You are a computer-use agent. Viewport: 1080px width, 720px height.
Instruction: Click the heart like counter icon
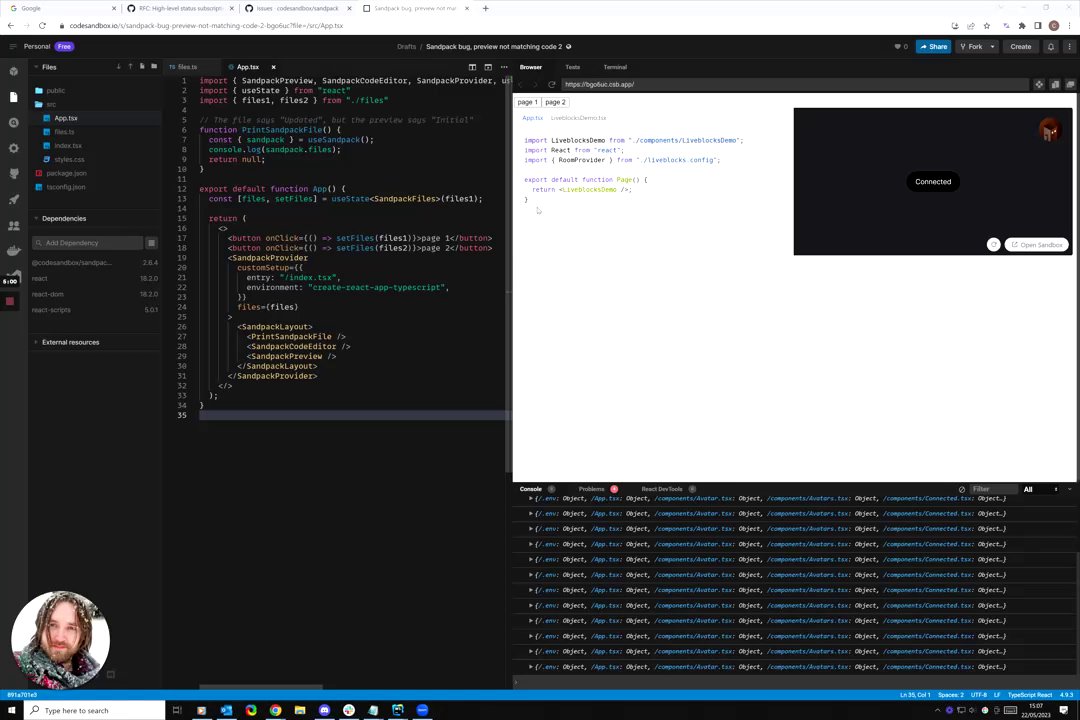[x=901, y=47]
